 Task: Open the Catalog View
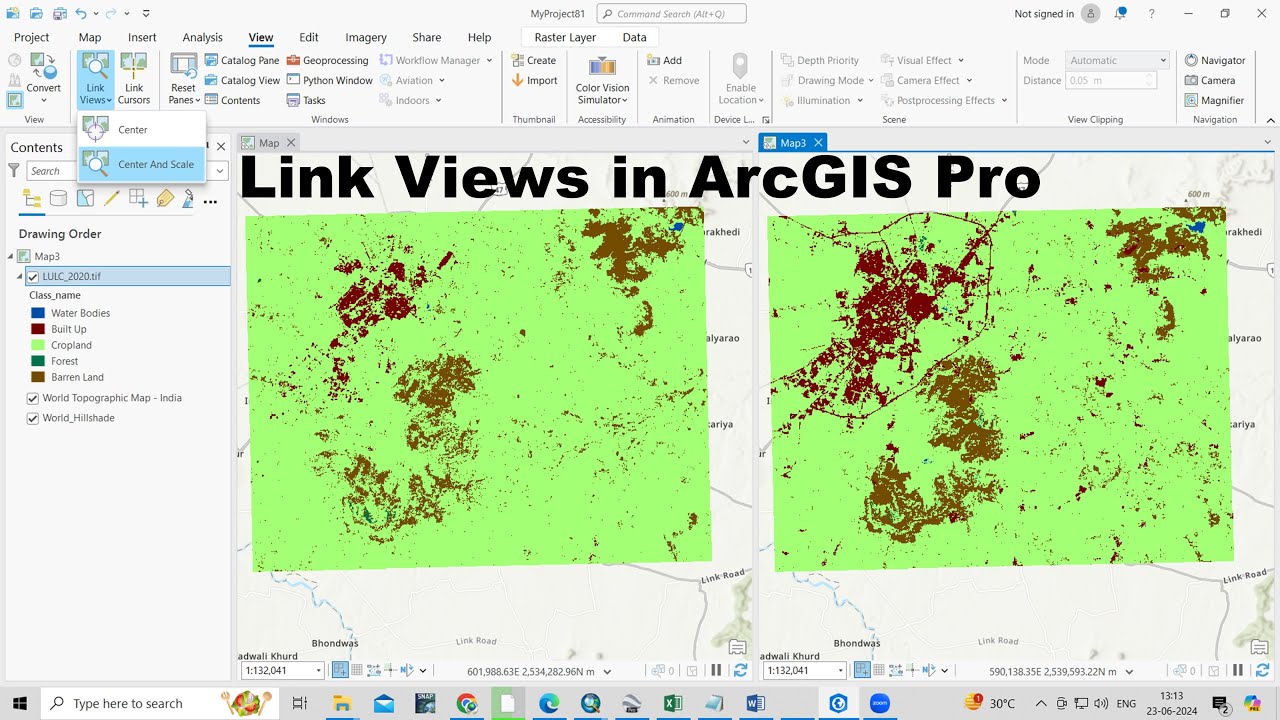[x=242, y=80]
